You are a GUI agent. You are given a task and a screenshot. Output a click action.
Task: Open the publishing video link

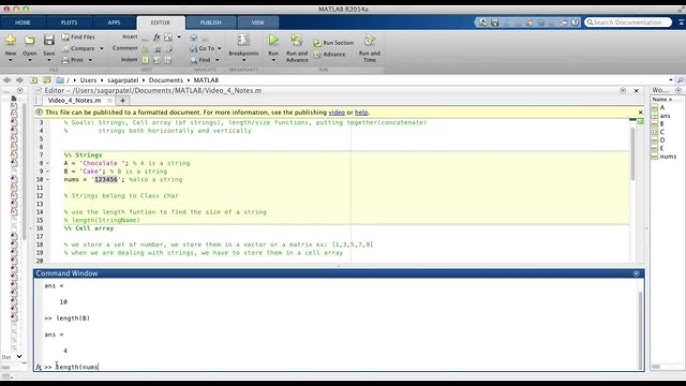point(336,112)
